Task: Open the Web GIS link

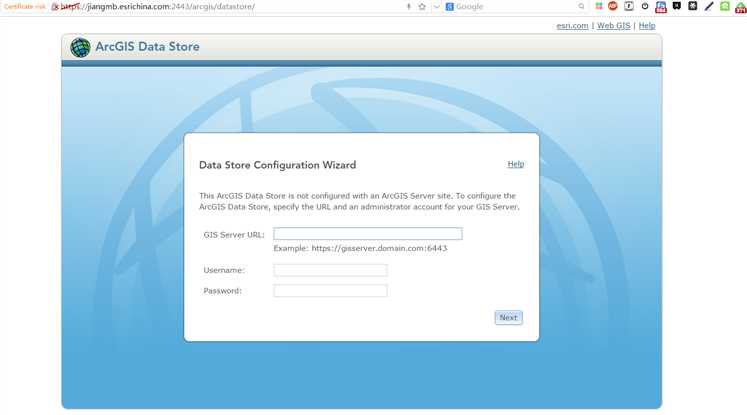Action: (x=614, y=26)
